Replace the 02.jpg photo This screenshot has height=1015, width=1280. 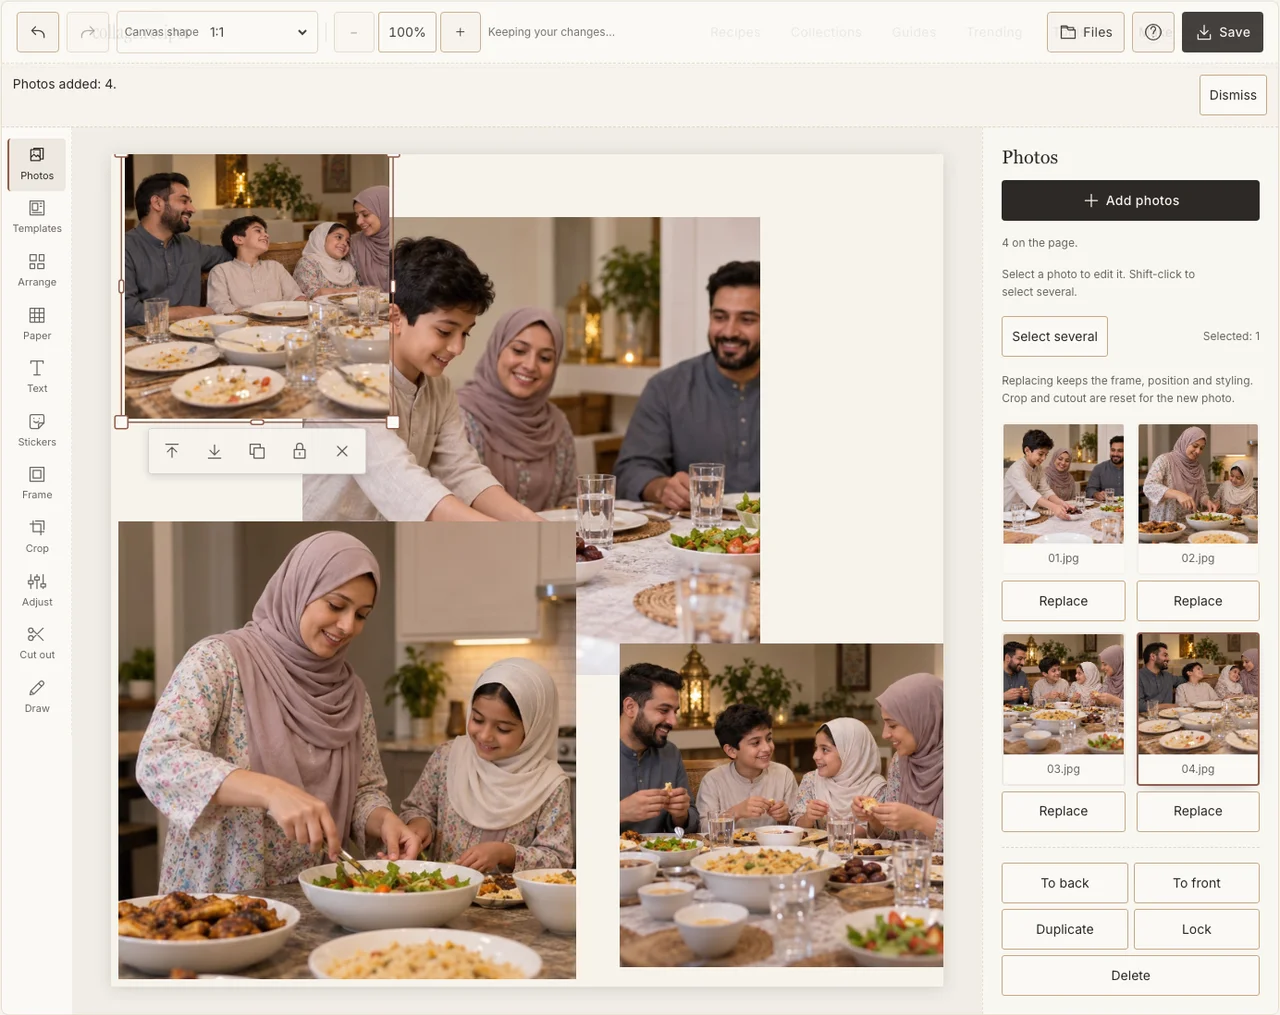[x=1198, y=601]
